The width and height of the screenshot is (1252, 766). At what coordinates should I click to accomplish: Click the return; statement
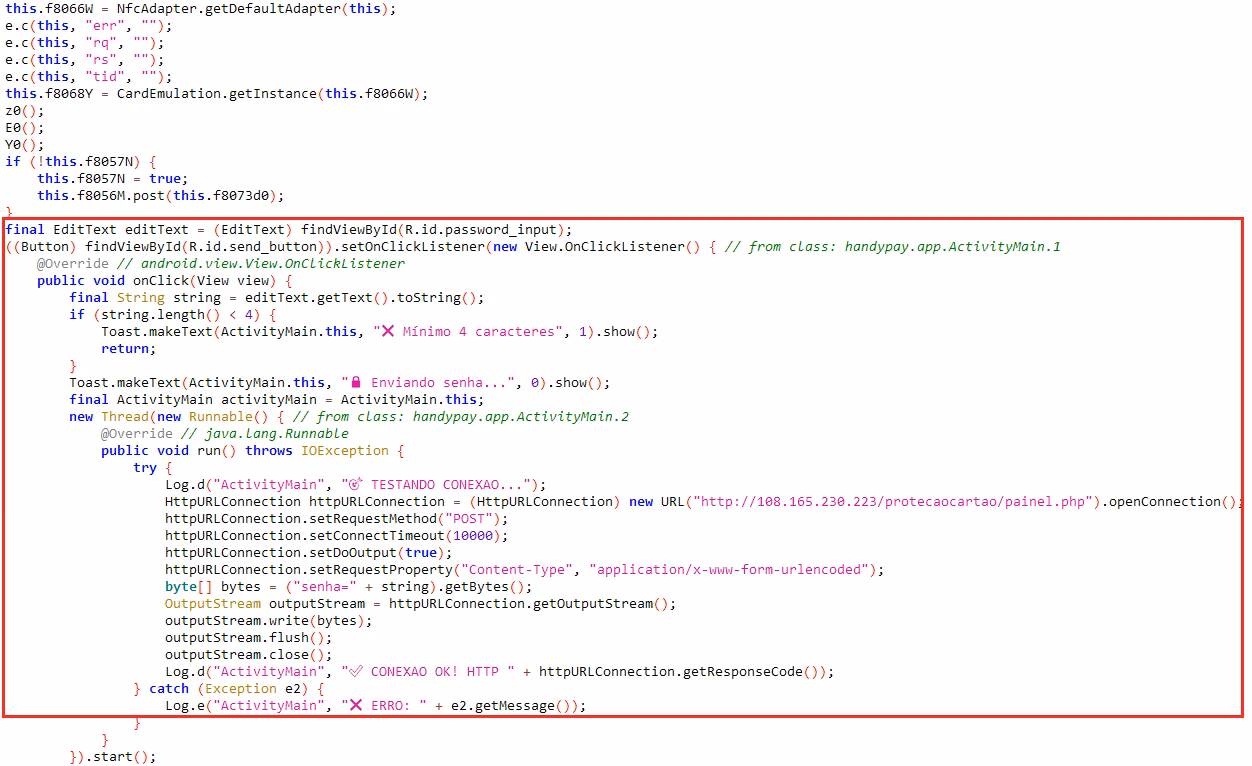(129, 349)
